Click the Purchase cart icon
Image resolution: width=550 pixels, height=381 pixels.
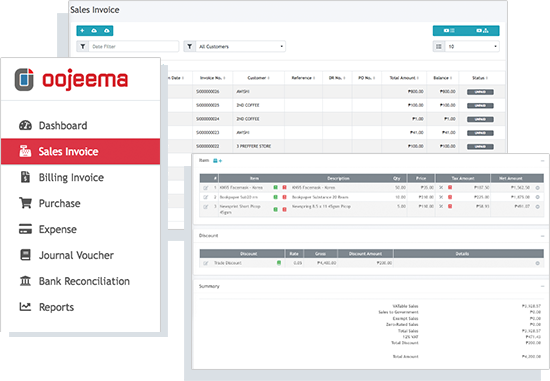[x=25, y=203]
